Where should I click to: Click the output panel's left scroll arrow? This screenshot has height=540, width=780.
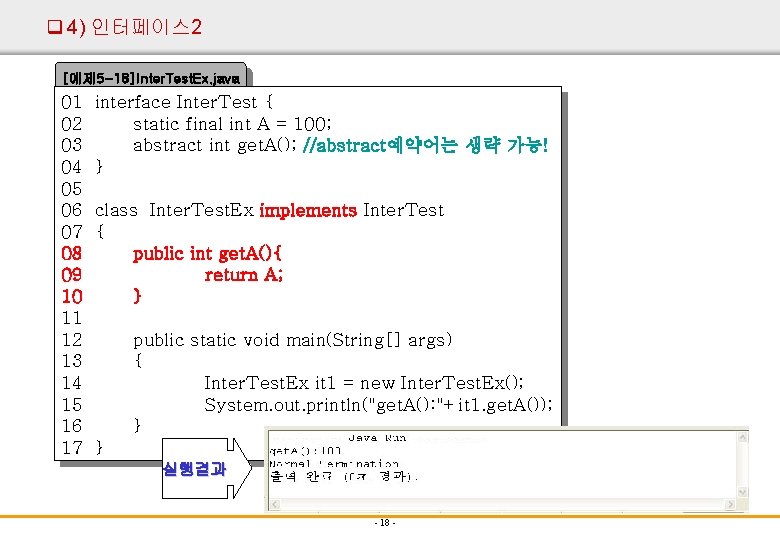click(x=275, y=504)
